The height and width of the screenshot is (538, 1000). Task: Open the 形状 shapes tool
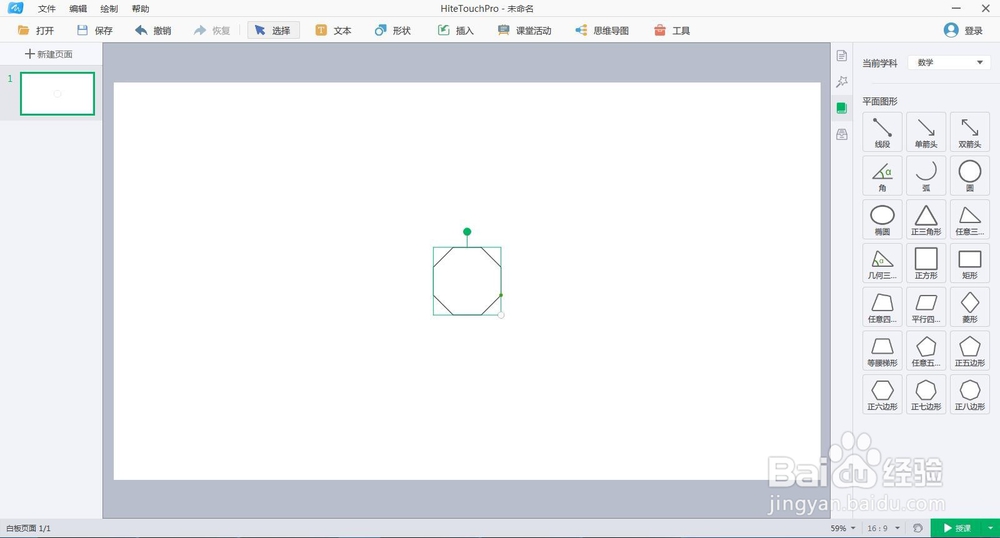click(x=393, y=31)
